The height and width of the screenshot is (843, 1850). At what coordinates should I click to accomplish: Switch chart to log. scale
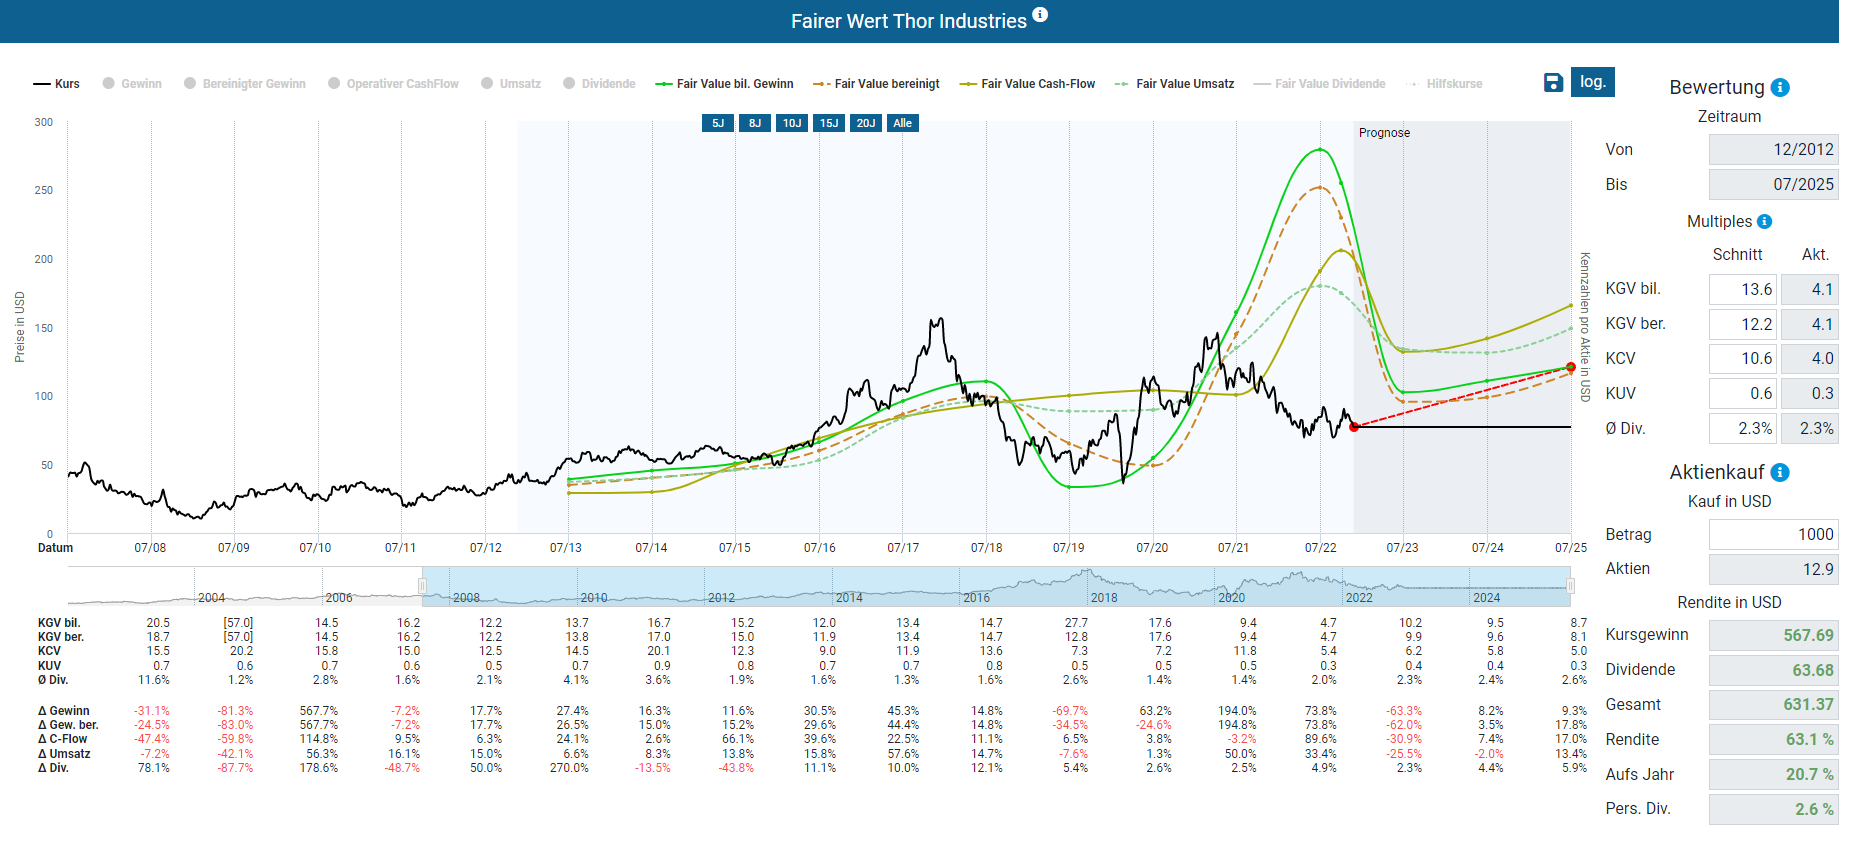click(1593, 82)
